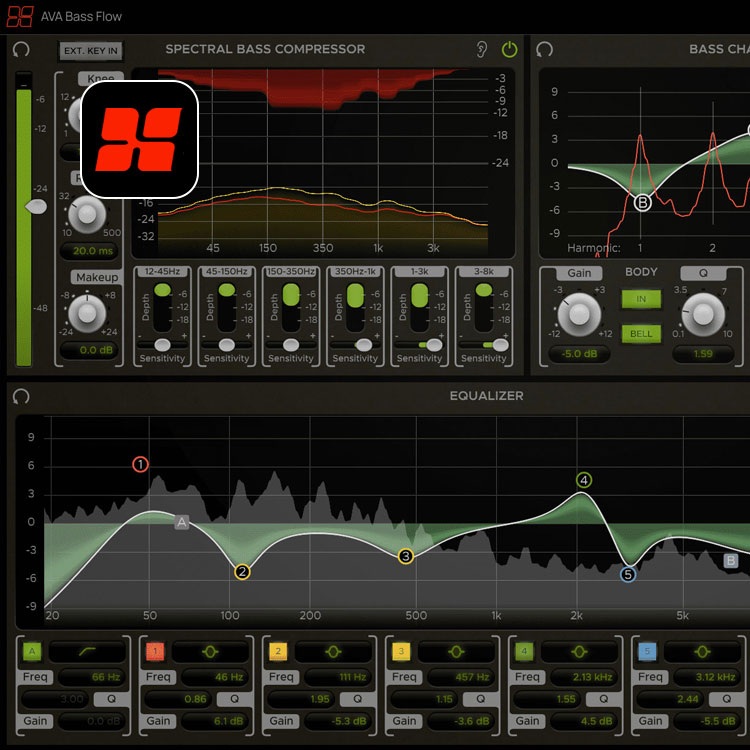This screenshot has height=750, width=750.
Task: Click the headphone solo icon beside Equalizer
Action: coord(21,396)
